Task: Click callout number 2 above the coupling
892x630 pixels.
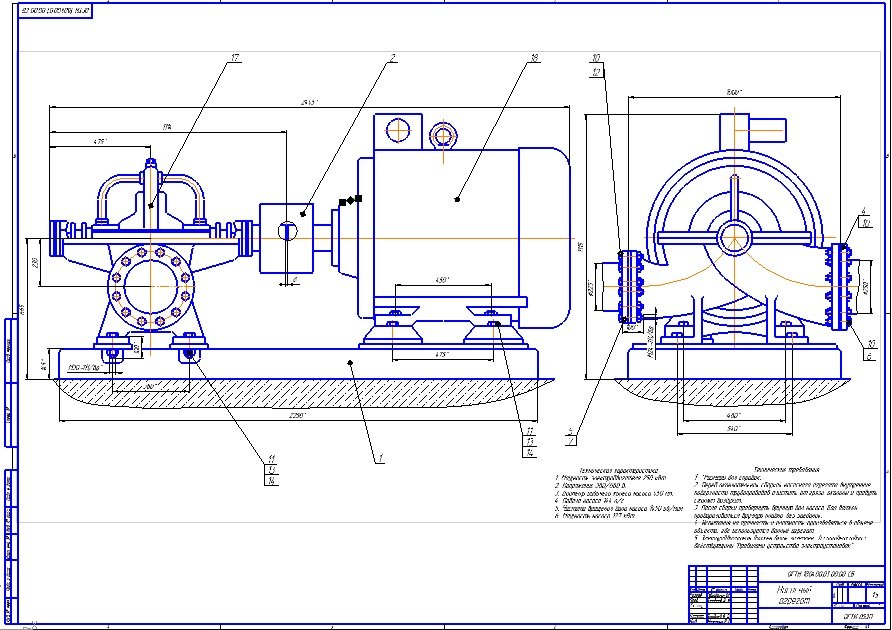Action: (x=394, y=59)
